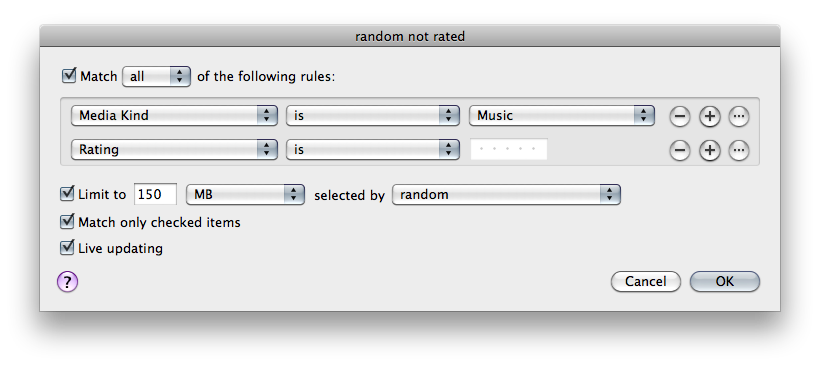820x366 pixels.
Task: Uncheck Match only checked items
Action: [x=67, y=221]
